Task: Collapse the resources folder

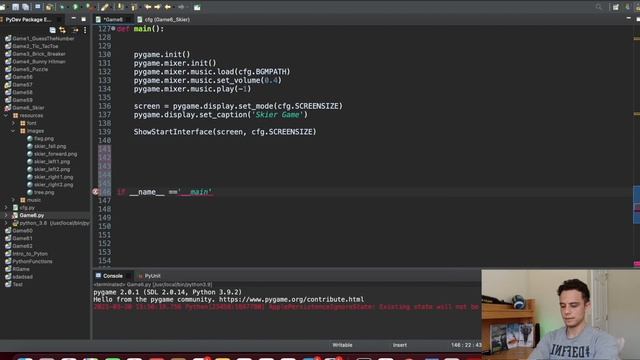Action: point(6,116)
